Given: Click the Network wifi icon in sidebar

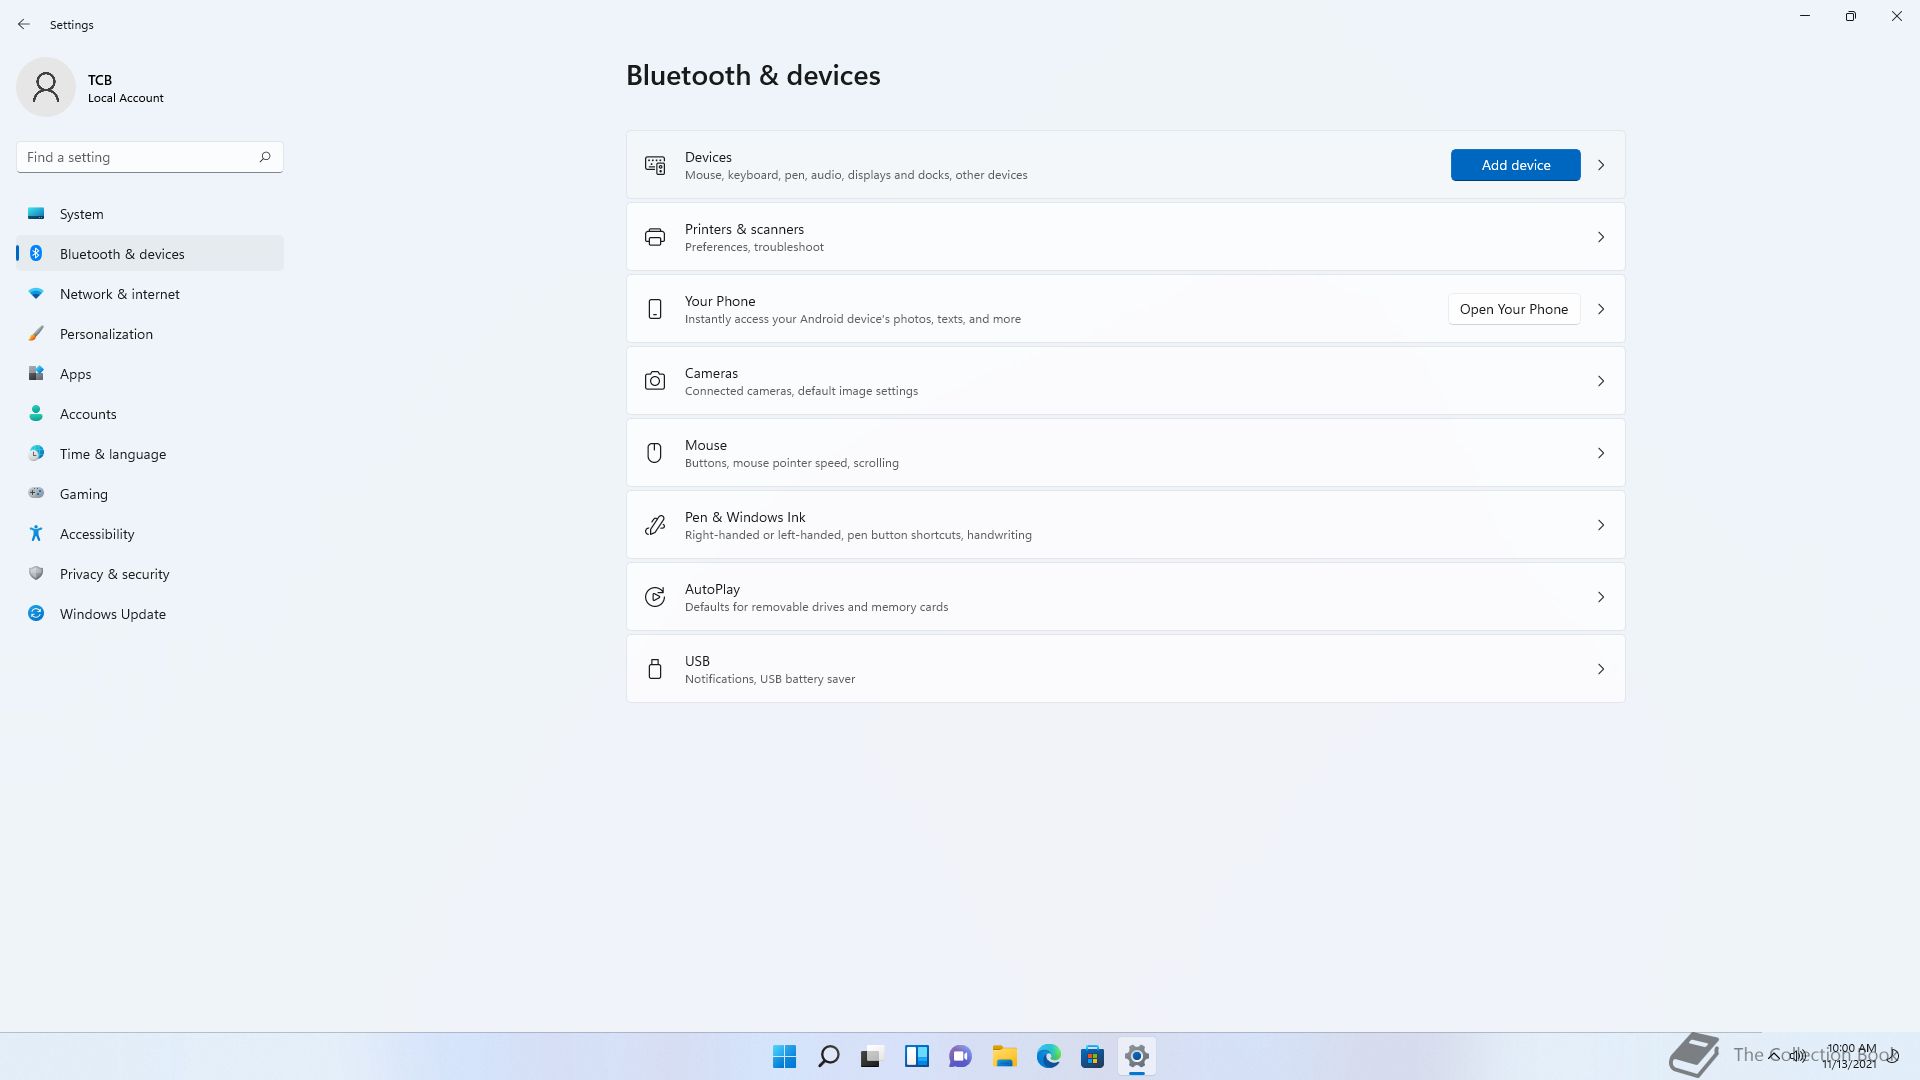Looking at the screenshot, I should [x=36, y=294].
